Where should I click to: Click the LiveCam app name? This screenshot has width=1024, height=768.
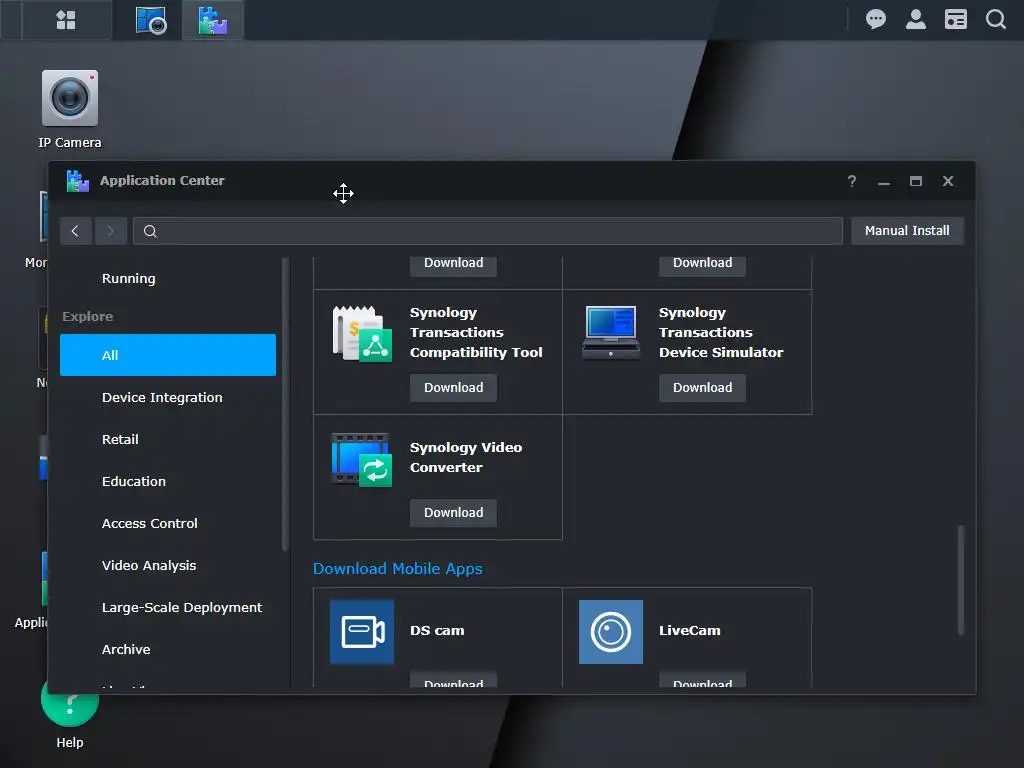click(x=690, y=631)
